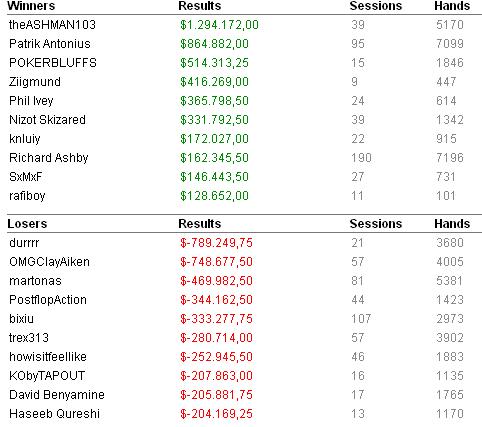Select the $1.294.172,00 result value
The image size is (482, 427).
coord(219,25)
